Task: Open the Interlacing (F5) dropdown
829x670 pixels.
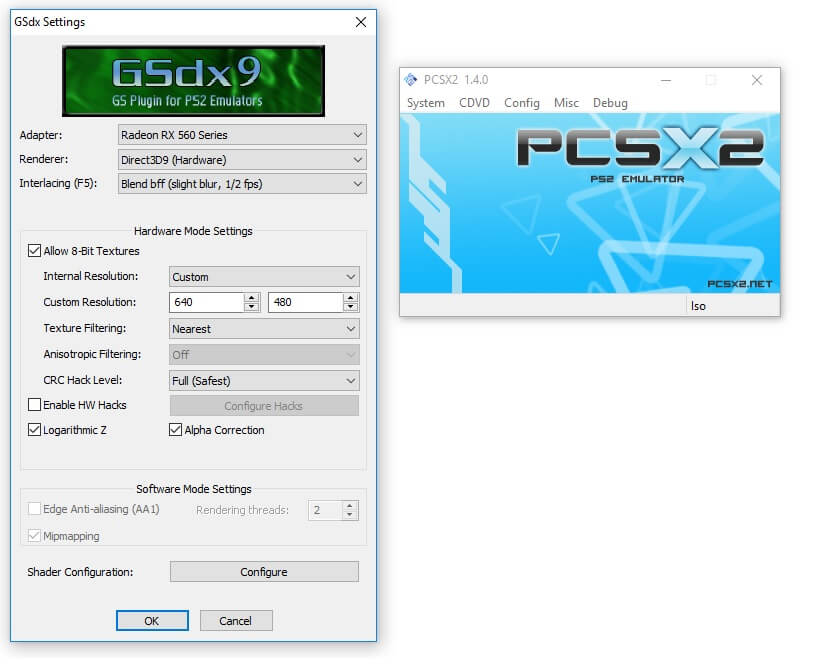Action: click(x=242, y=184)
